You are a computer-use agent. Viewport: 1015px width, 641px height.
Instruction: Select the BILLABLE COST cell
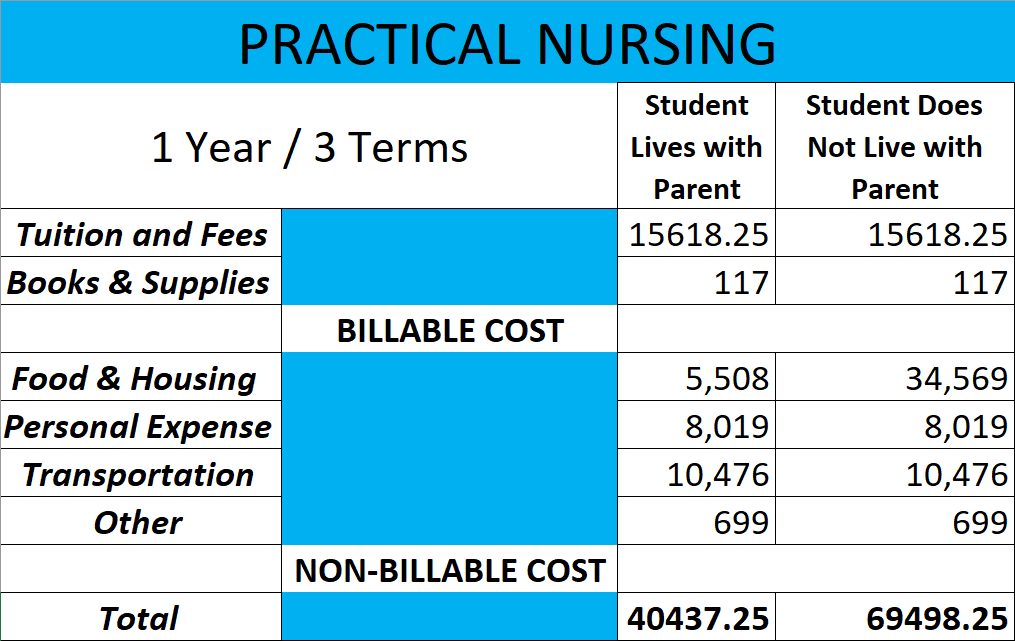[450, 329]
